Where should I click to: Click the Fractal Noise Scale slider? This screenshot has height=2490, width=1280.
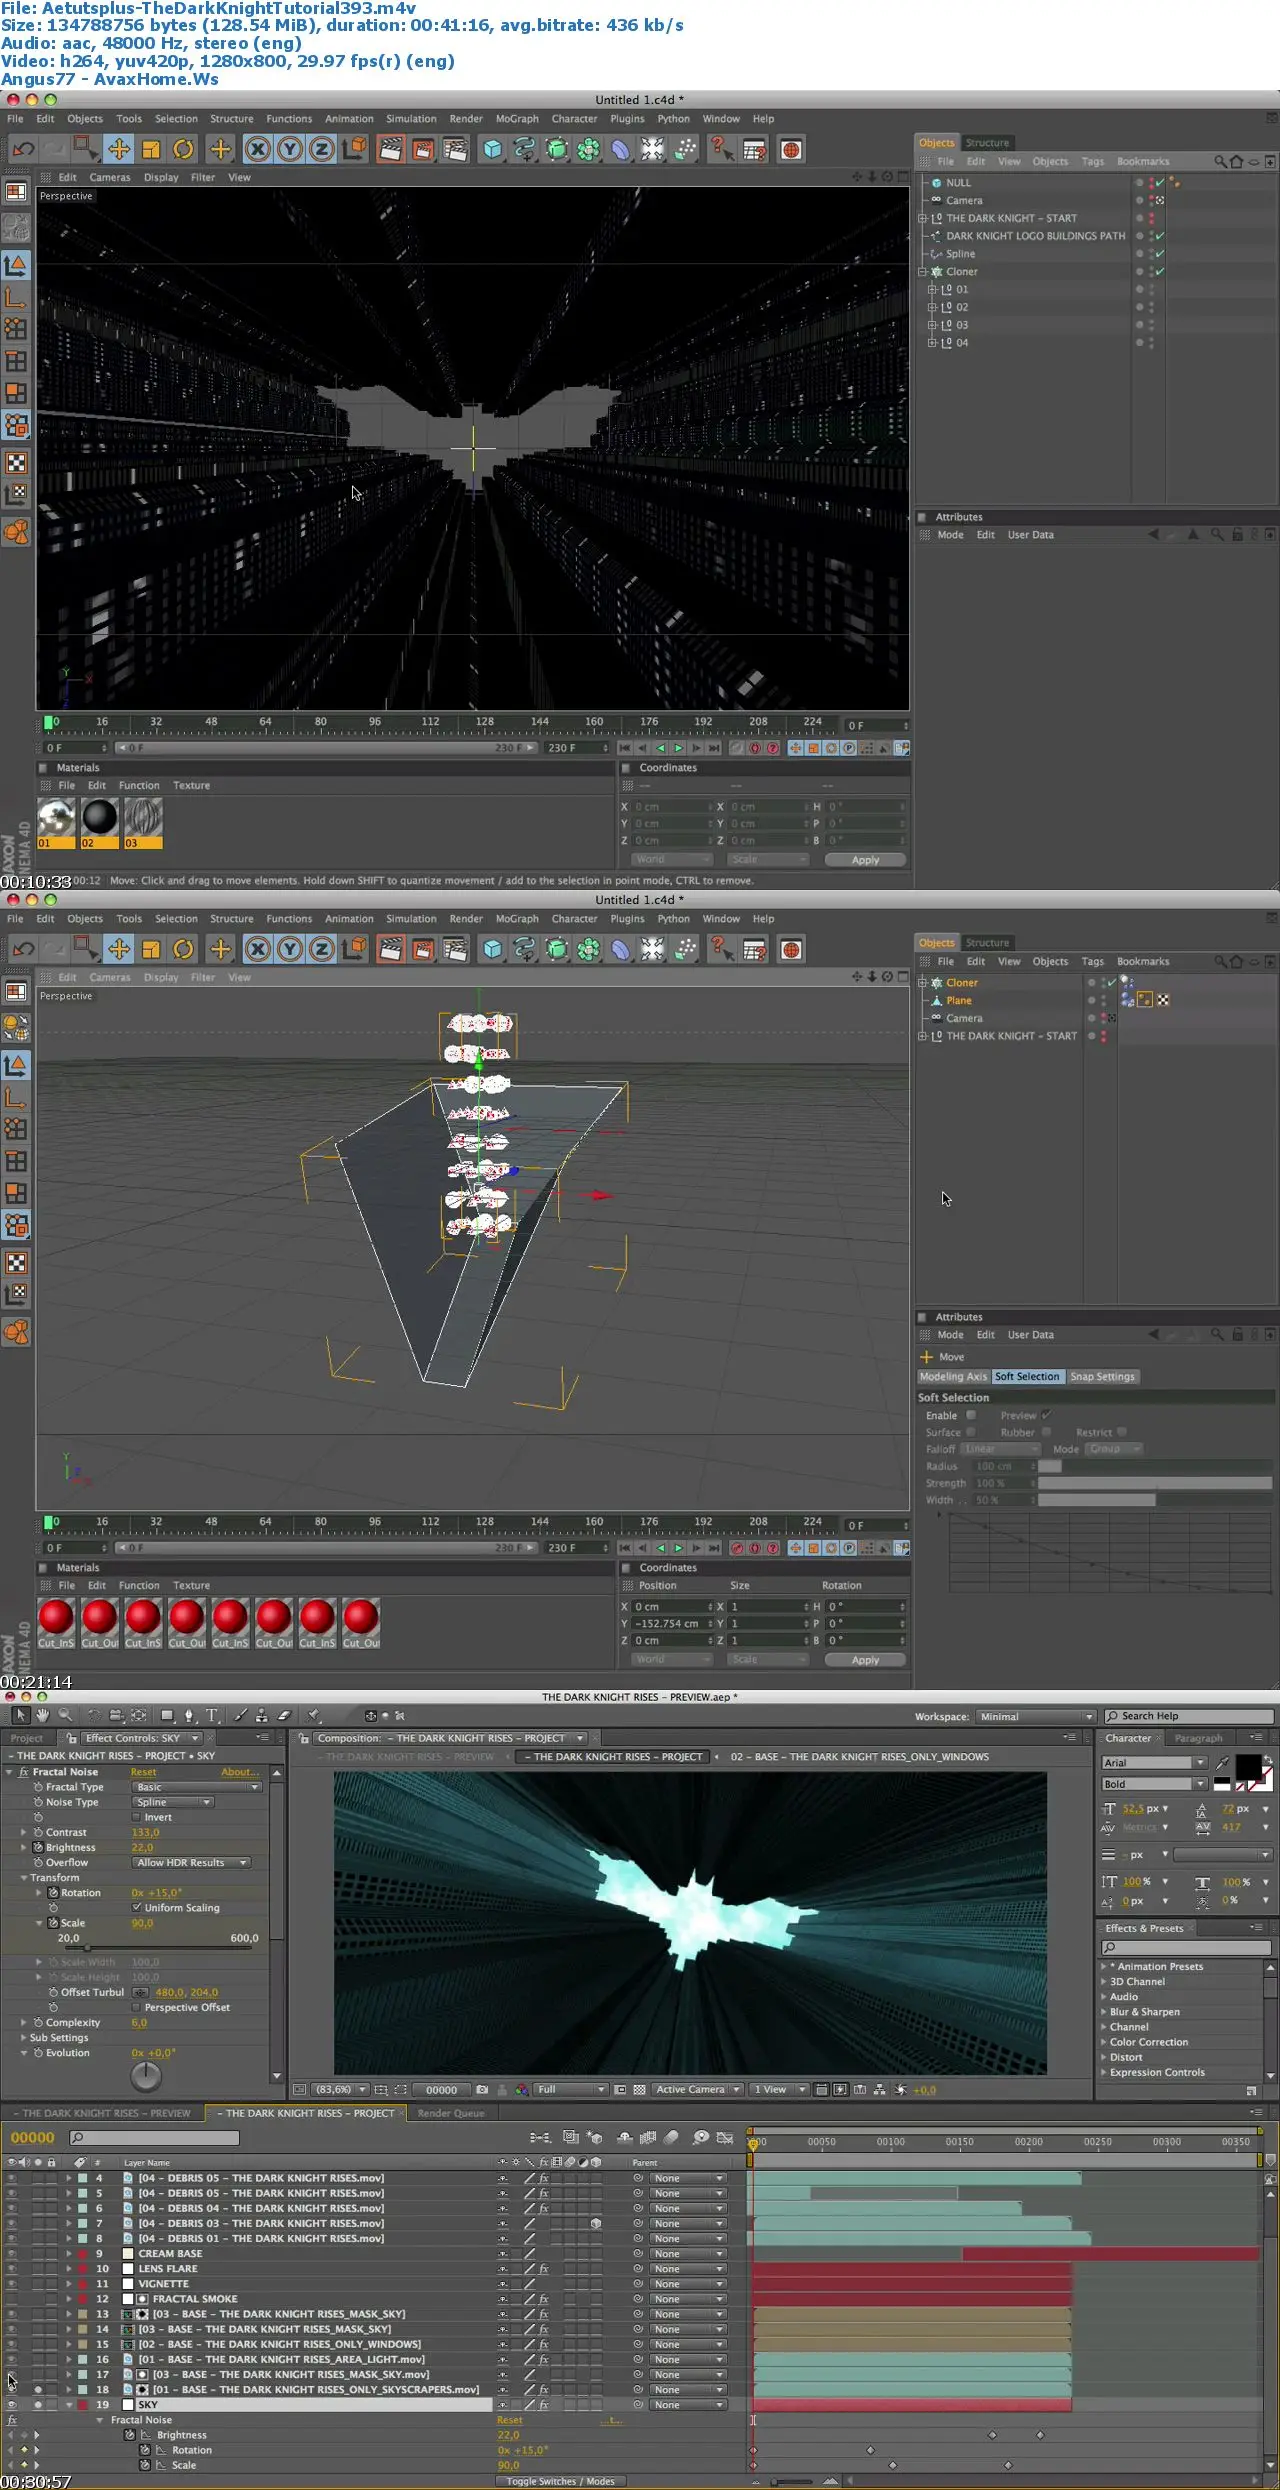pyautogui.click(x=158, y=1947)
